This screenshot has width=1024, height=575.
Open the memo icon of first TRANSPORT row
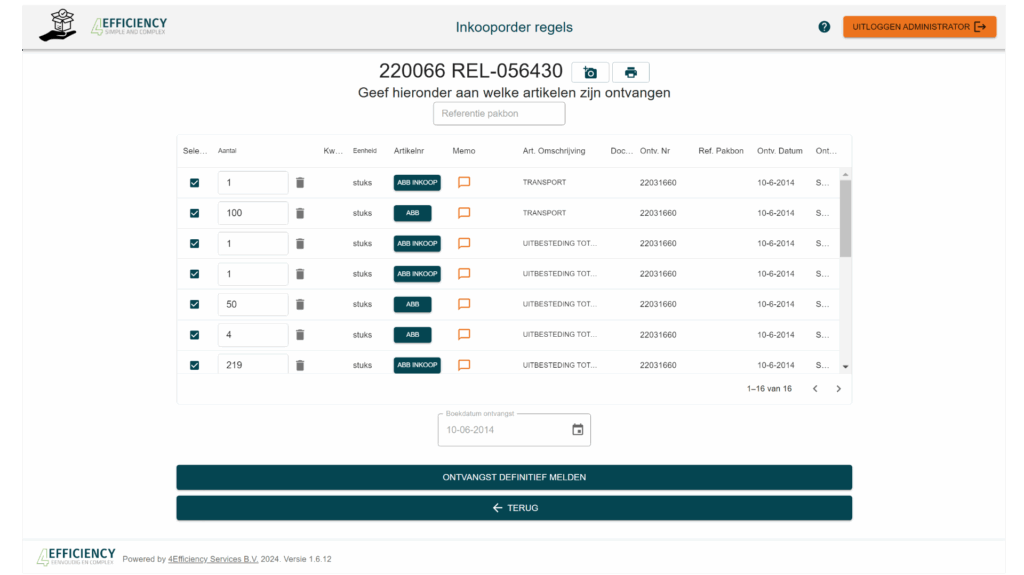pyautogui.click(x=464, y=183)
